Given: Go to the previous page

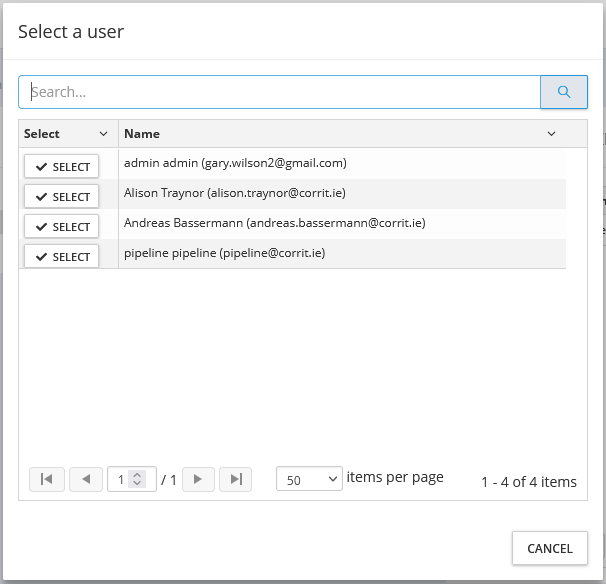Looking at the screenshot, I should click(x=86, y=479).
